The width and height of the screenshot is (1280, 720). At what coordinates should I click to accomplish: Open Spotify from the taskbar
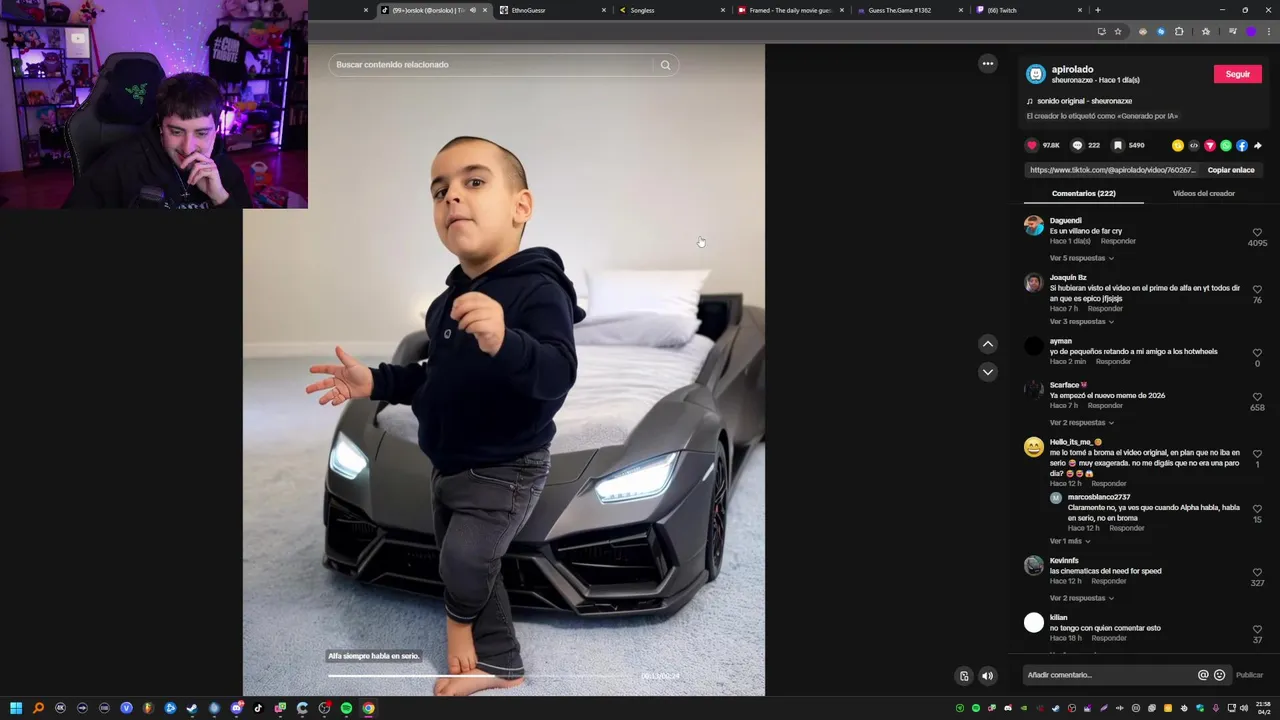pos(346,708)
